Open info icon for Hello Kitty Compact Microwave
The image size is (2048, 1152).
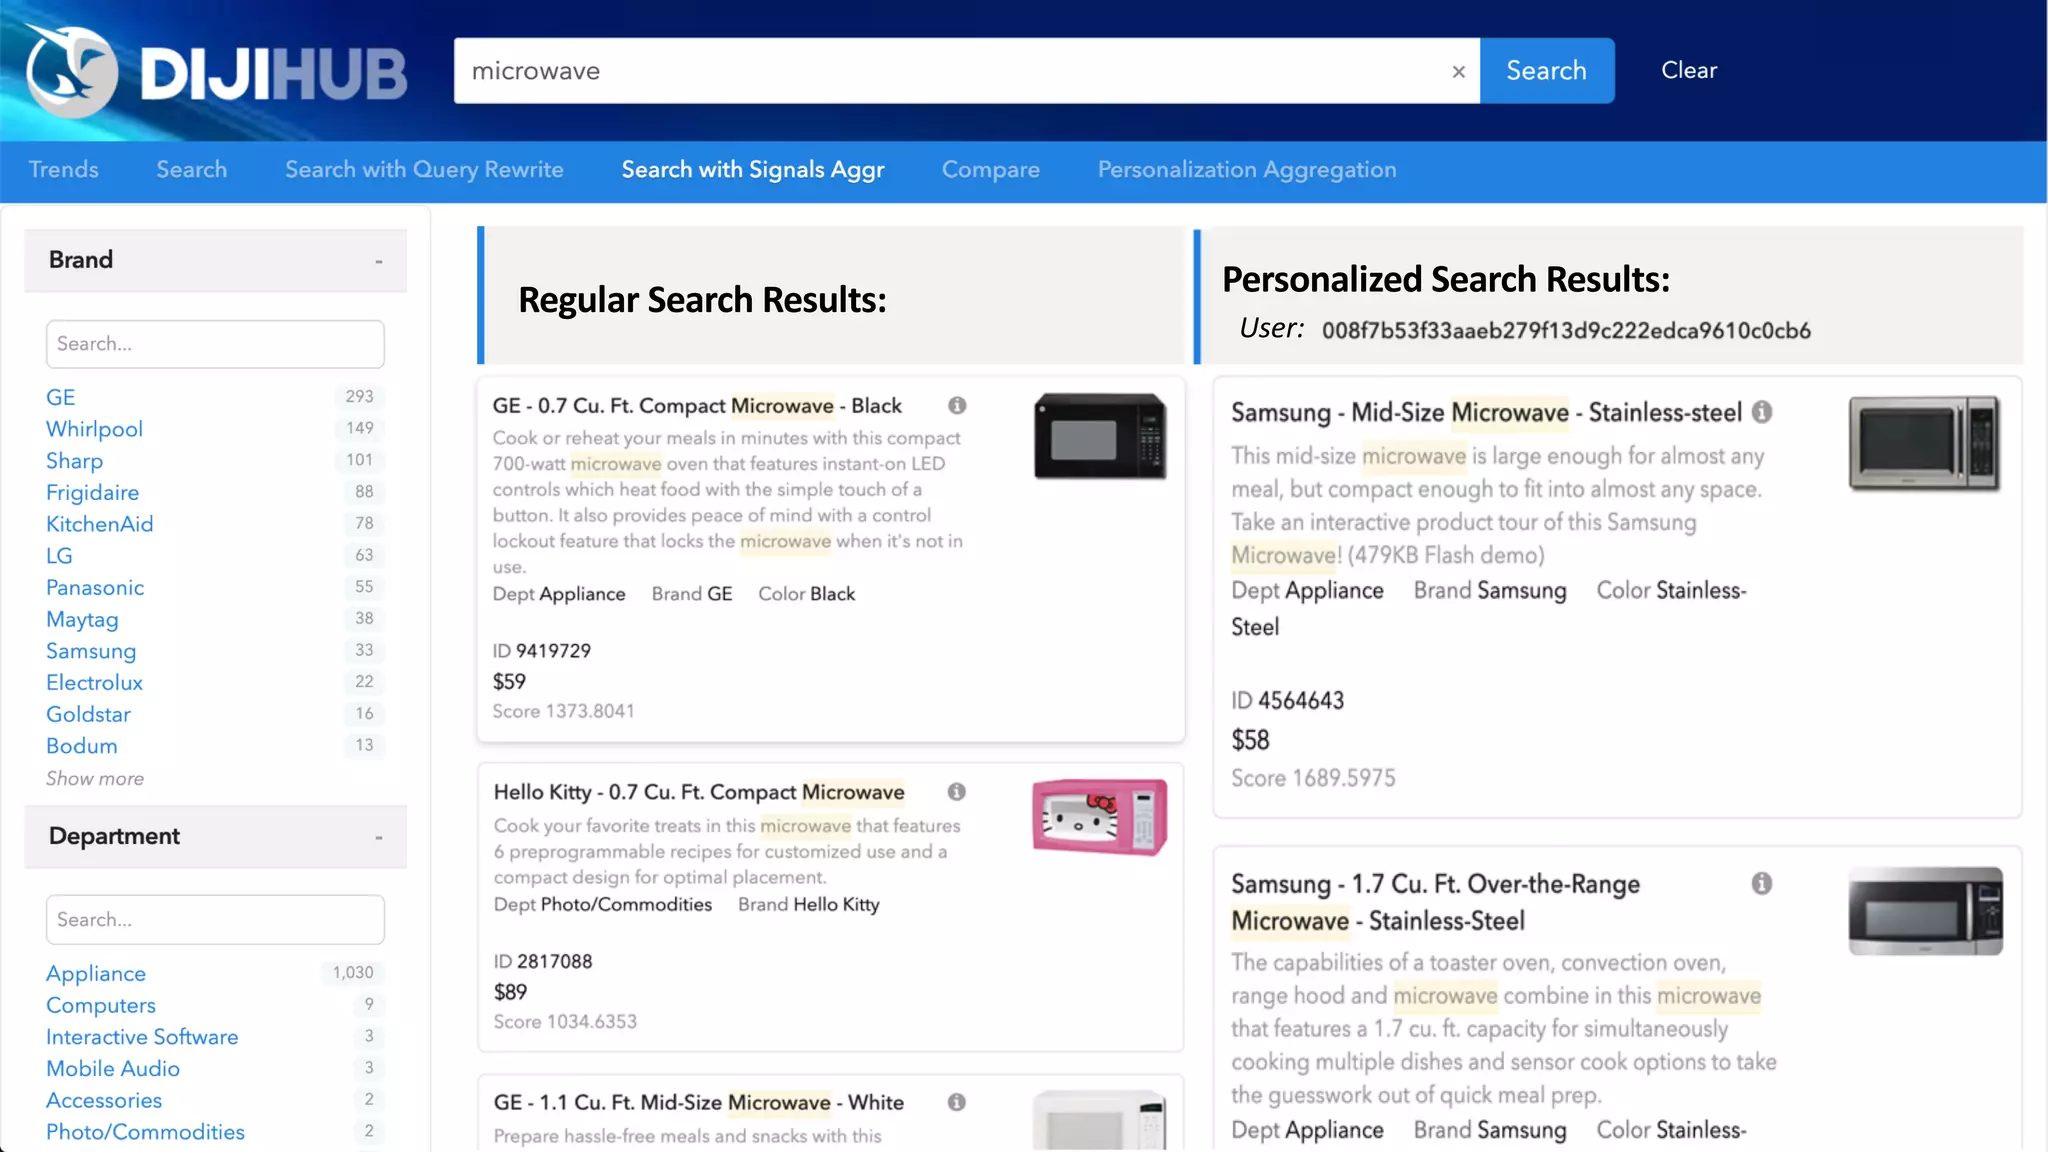click(x=957, y=792)
